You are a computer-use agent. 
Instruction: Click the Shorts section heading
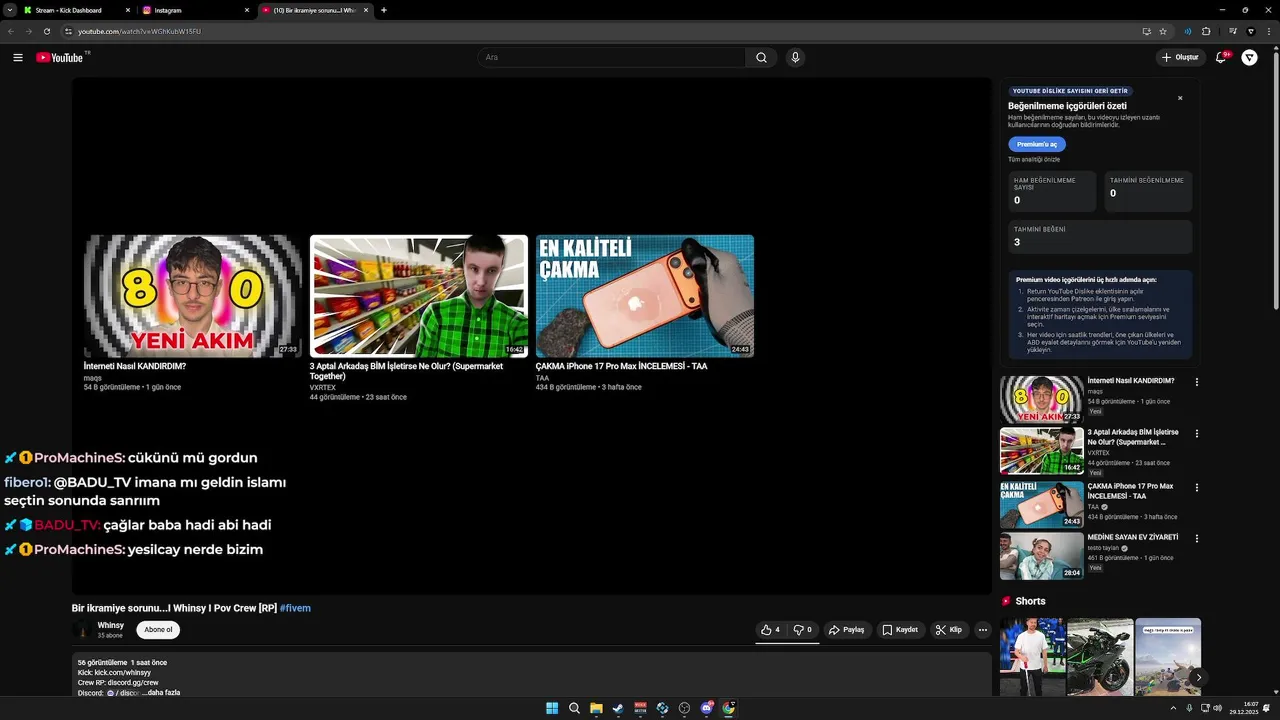pos(1030,601)
